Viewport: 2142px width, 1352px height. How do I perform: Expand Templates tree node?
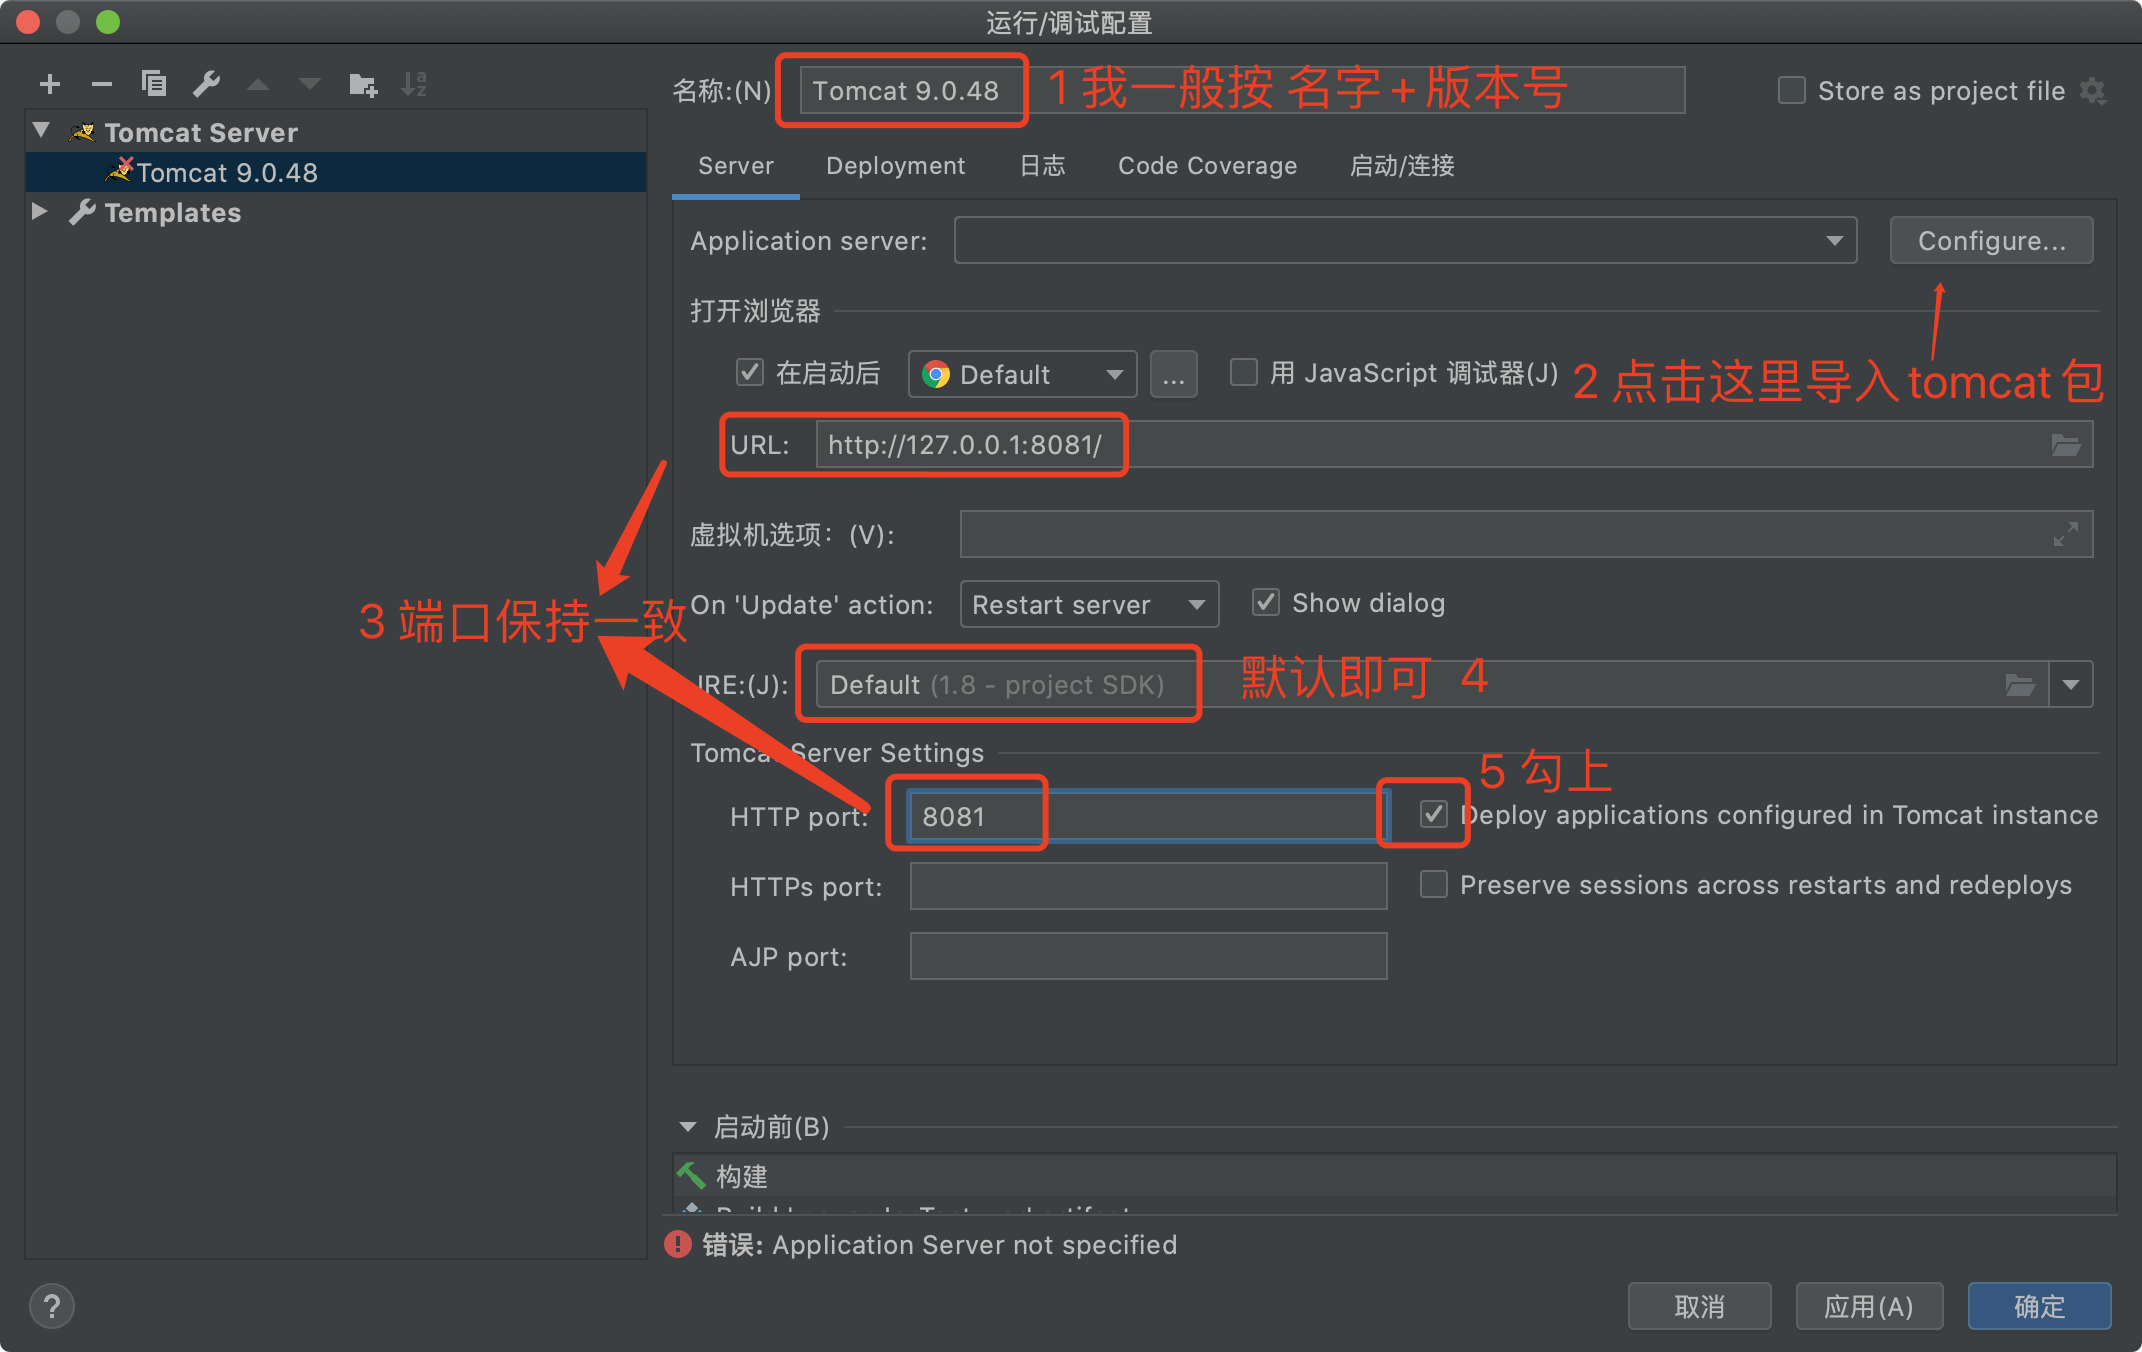pyautogui.click(x=41, y=211)
